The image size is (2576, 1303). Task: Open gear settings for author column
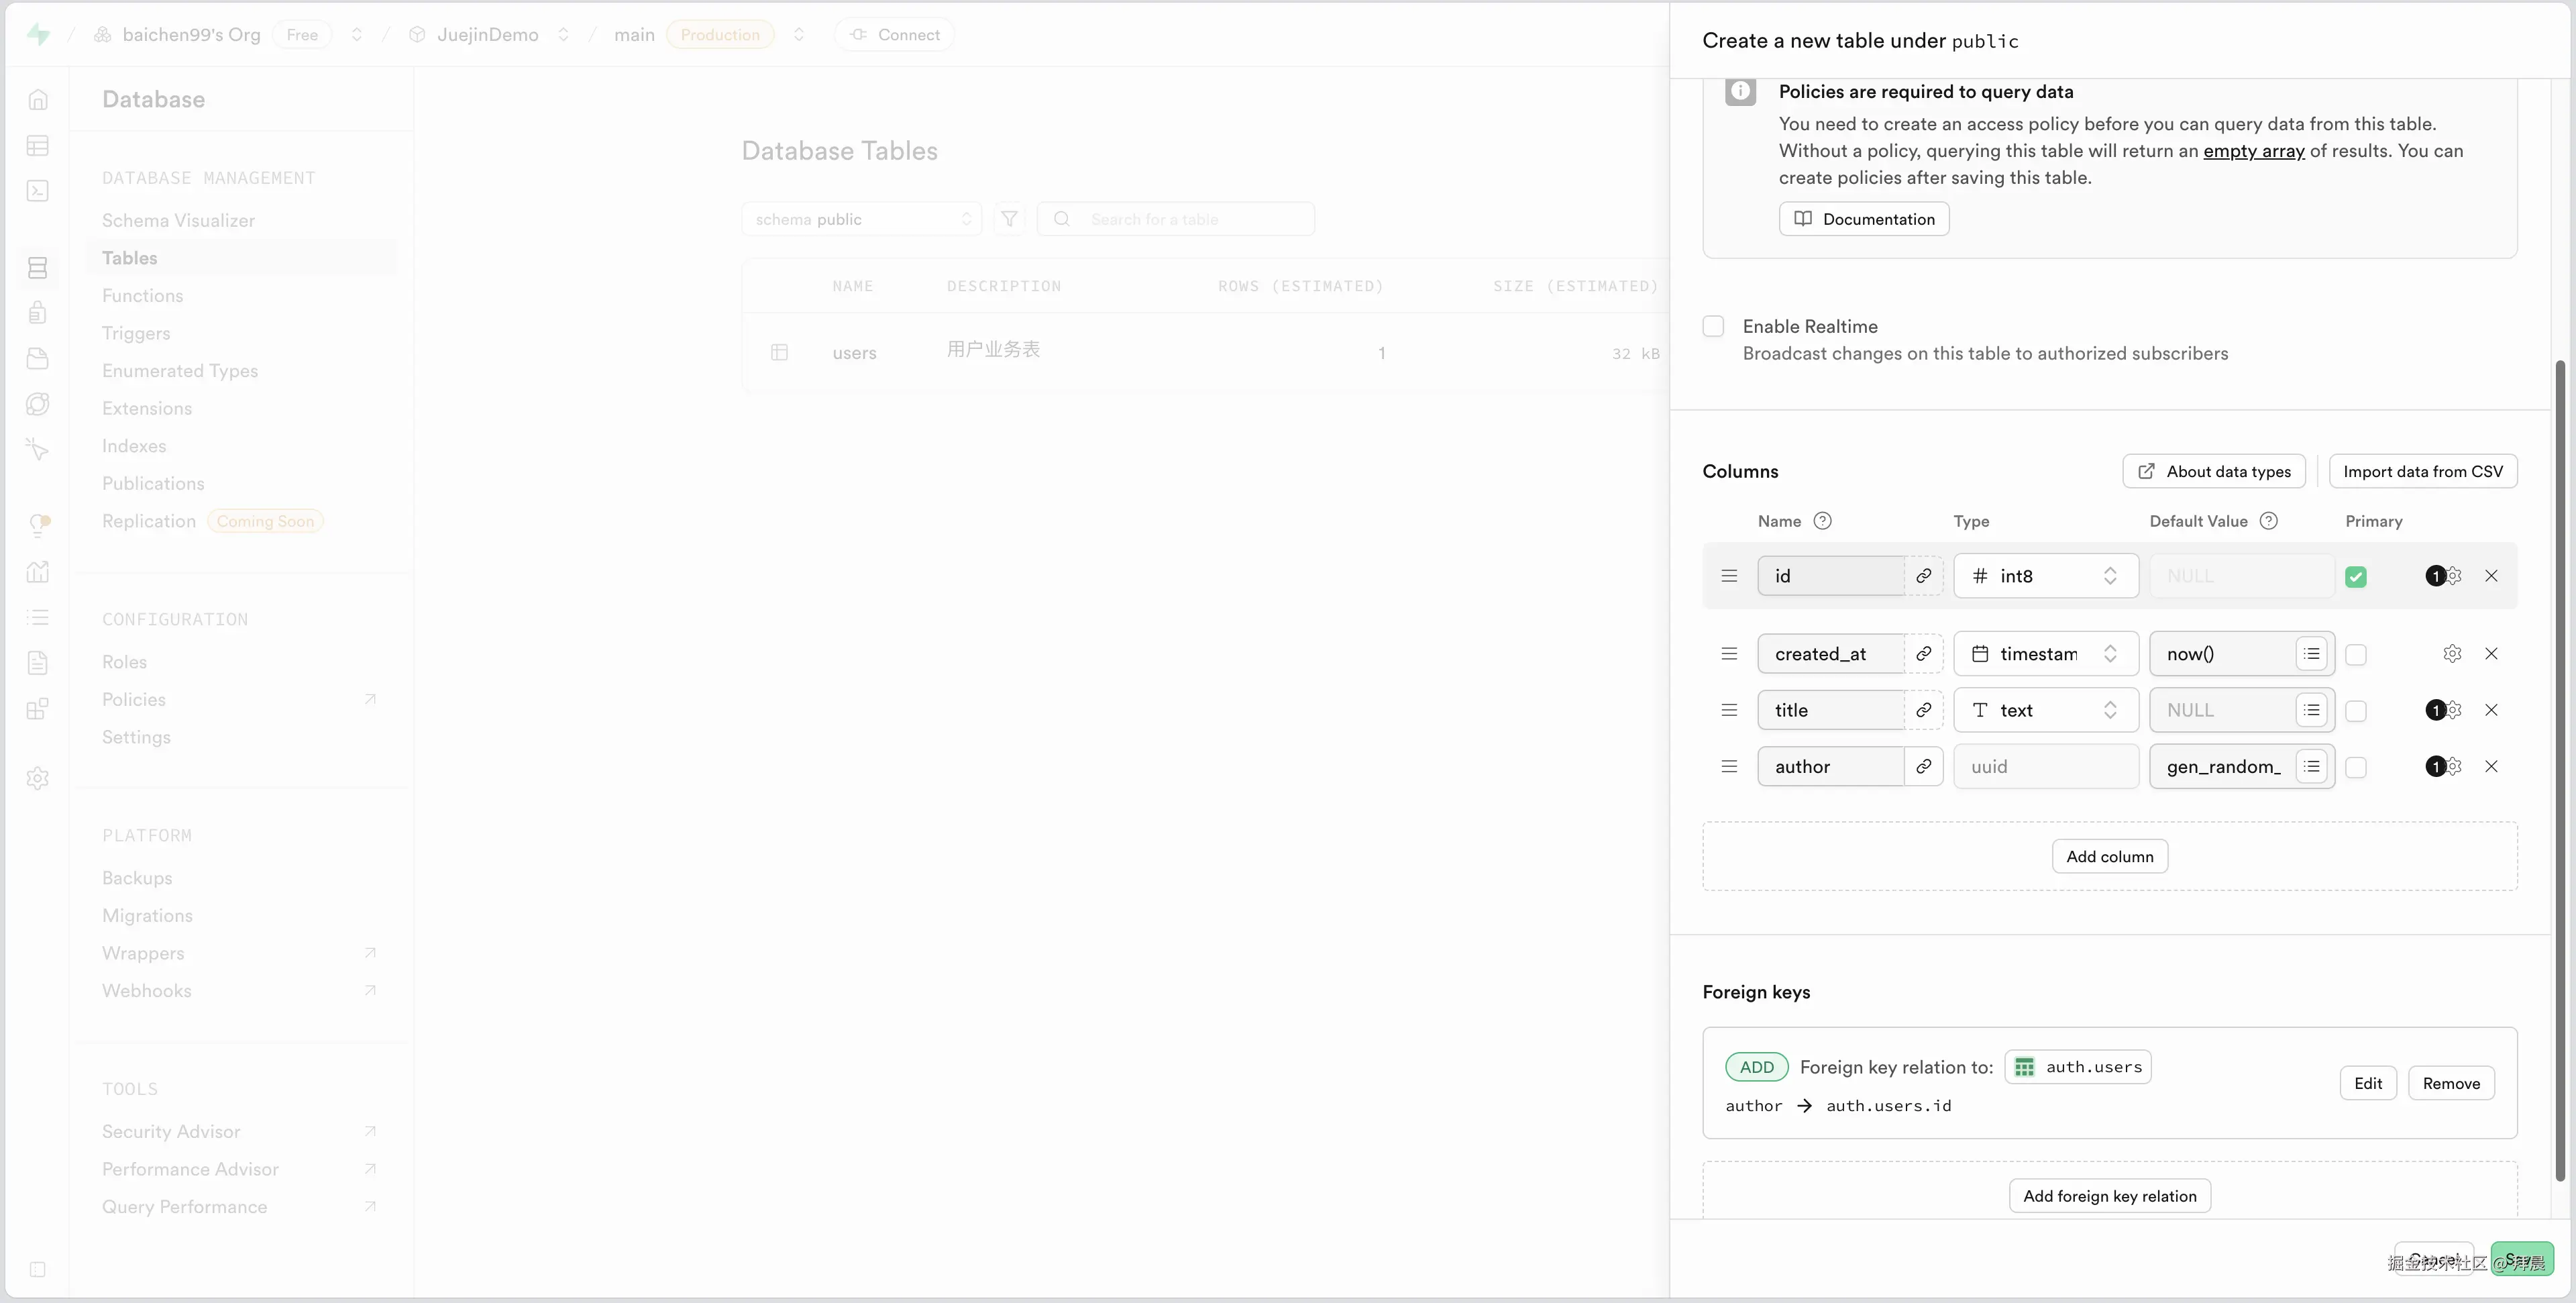[x=2453, y=767]
